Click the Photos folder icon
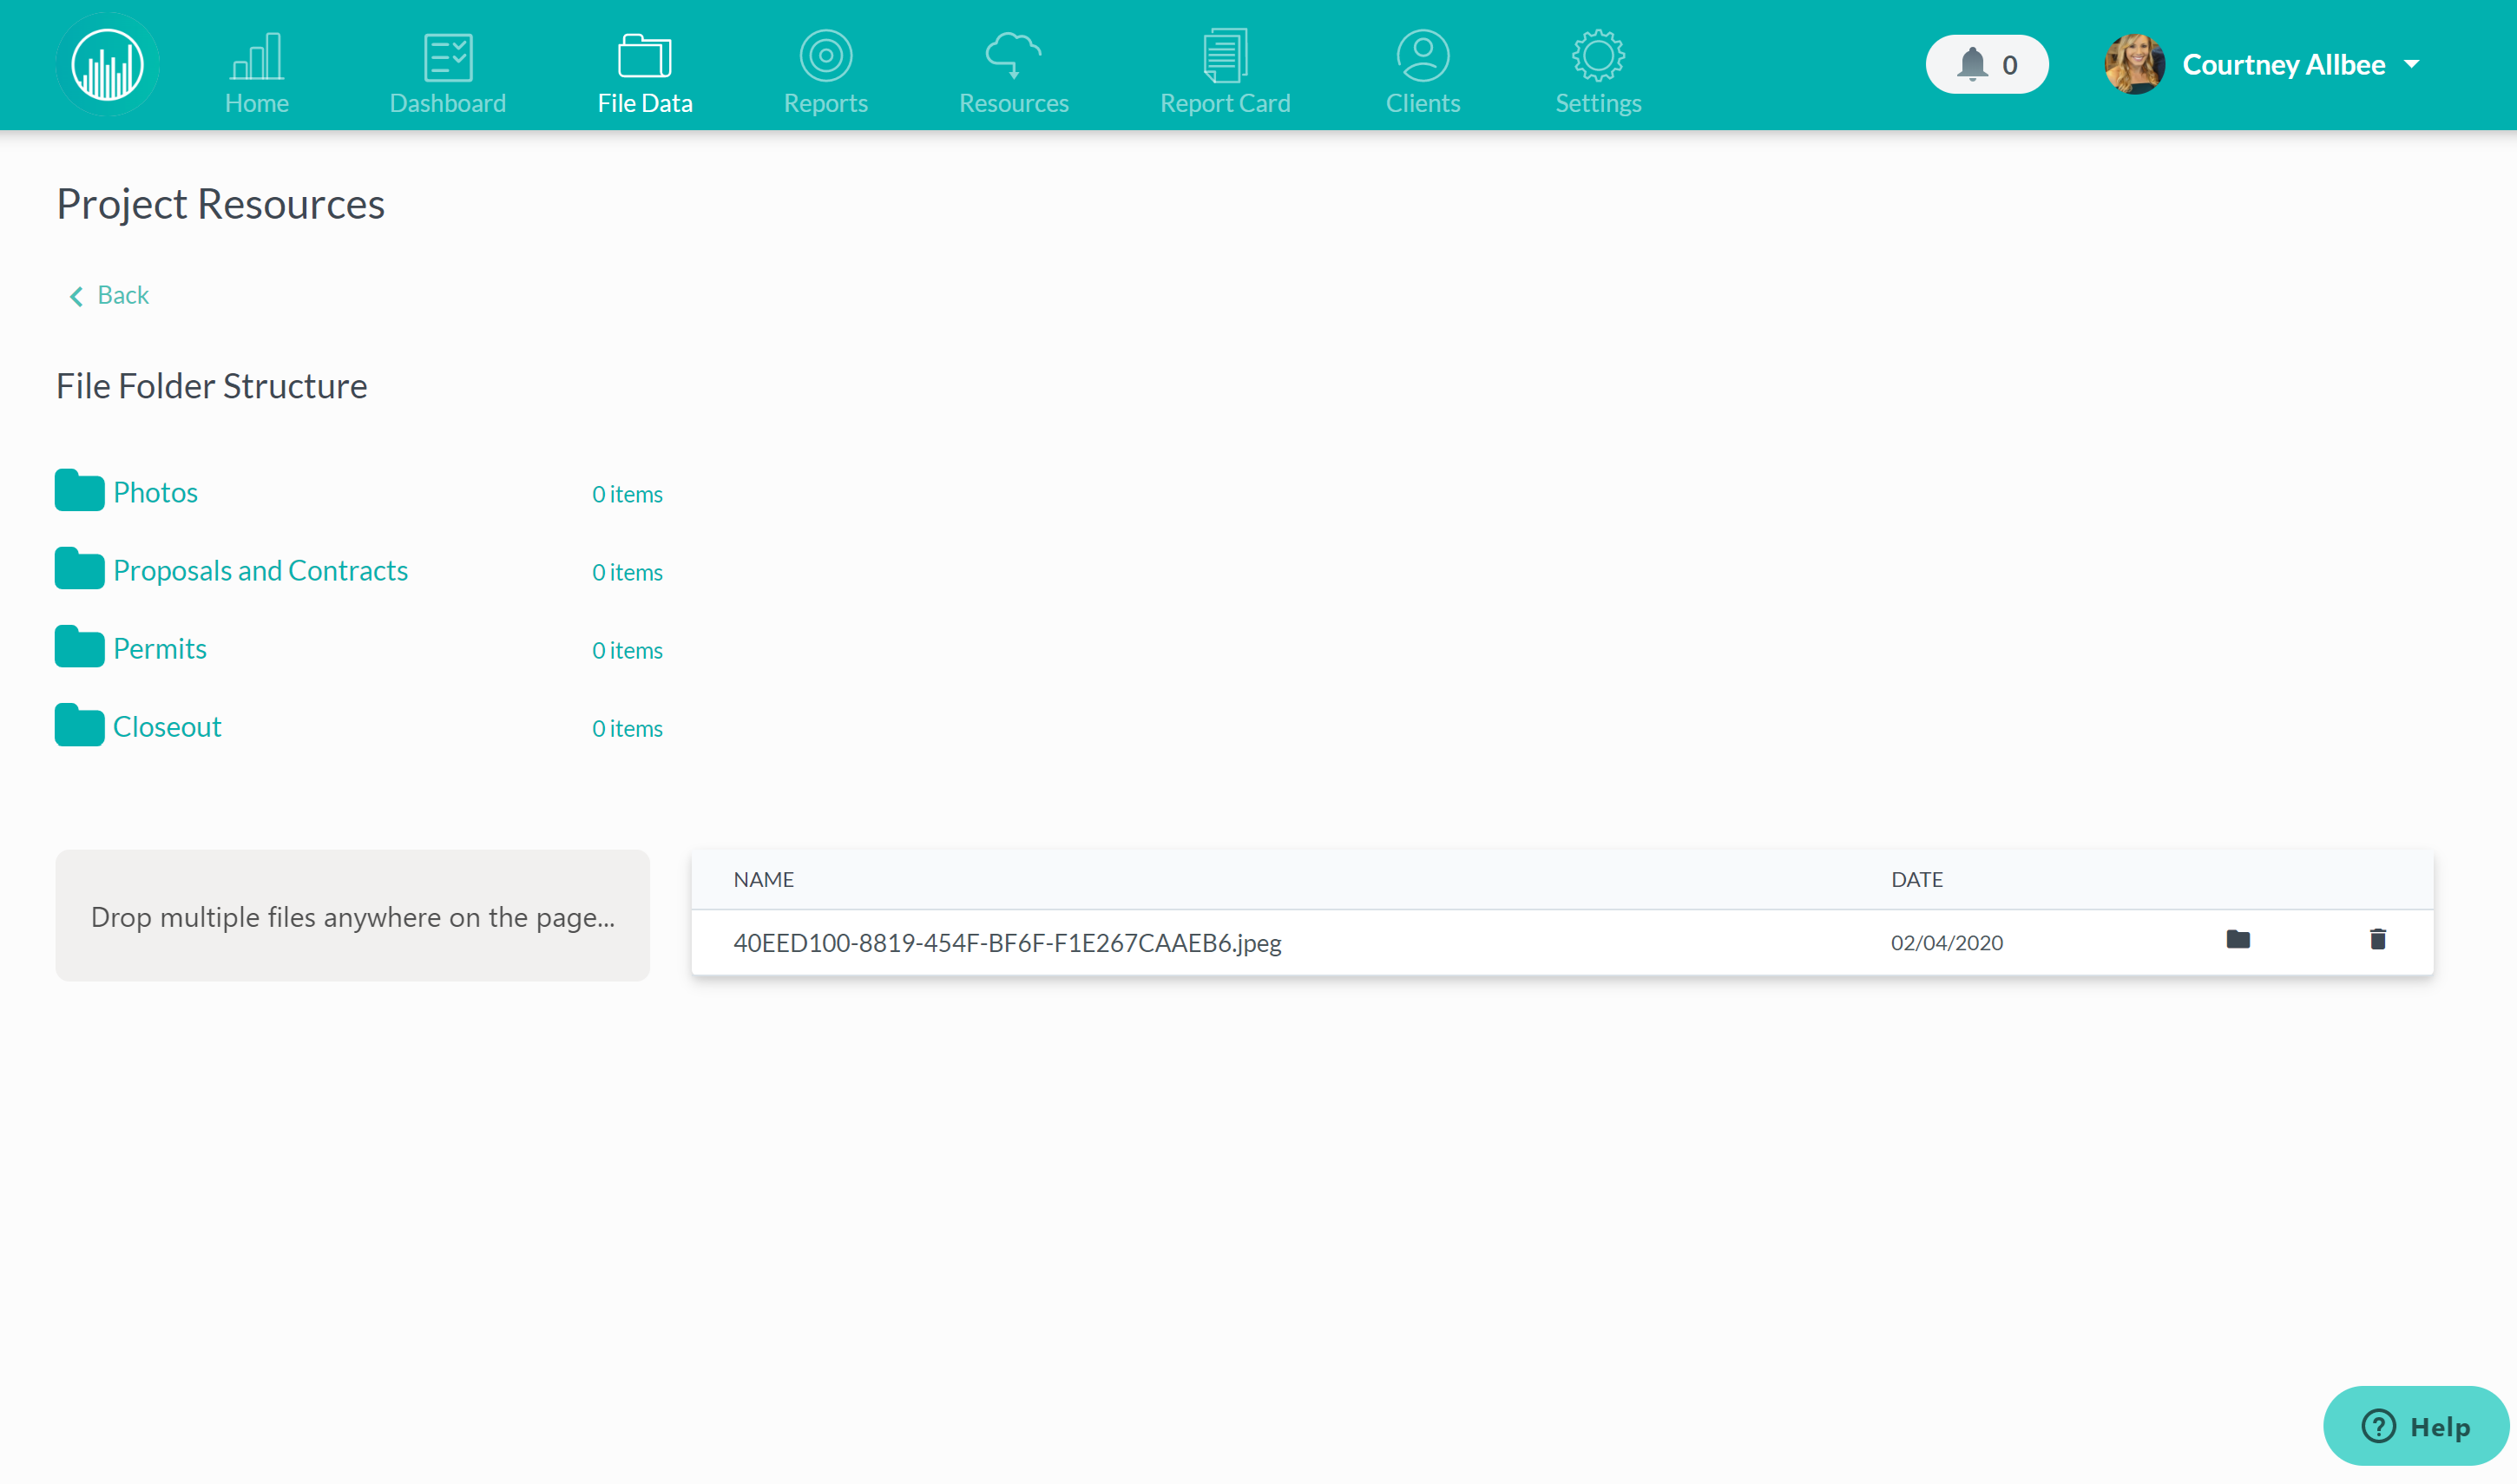 79,491
